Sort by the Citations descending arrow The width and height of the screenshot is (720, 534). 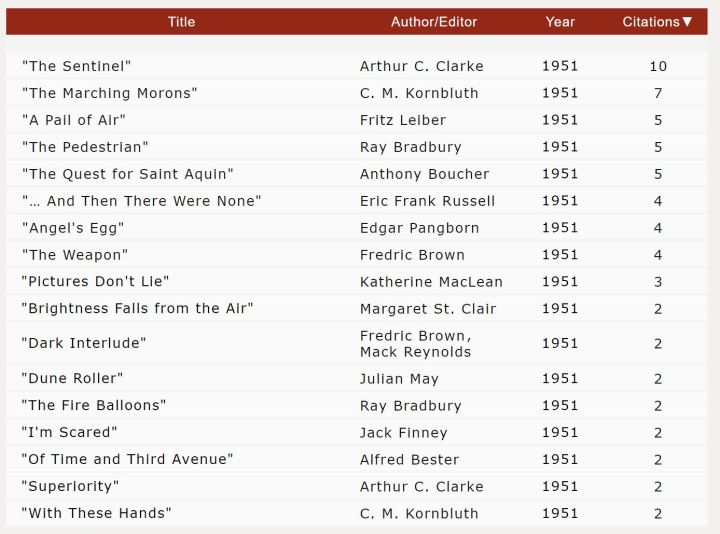[687, 22]
